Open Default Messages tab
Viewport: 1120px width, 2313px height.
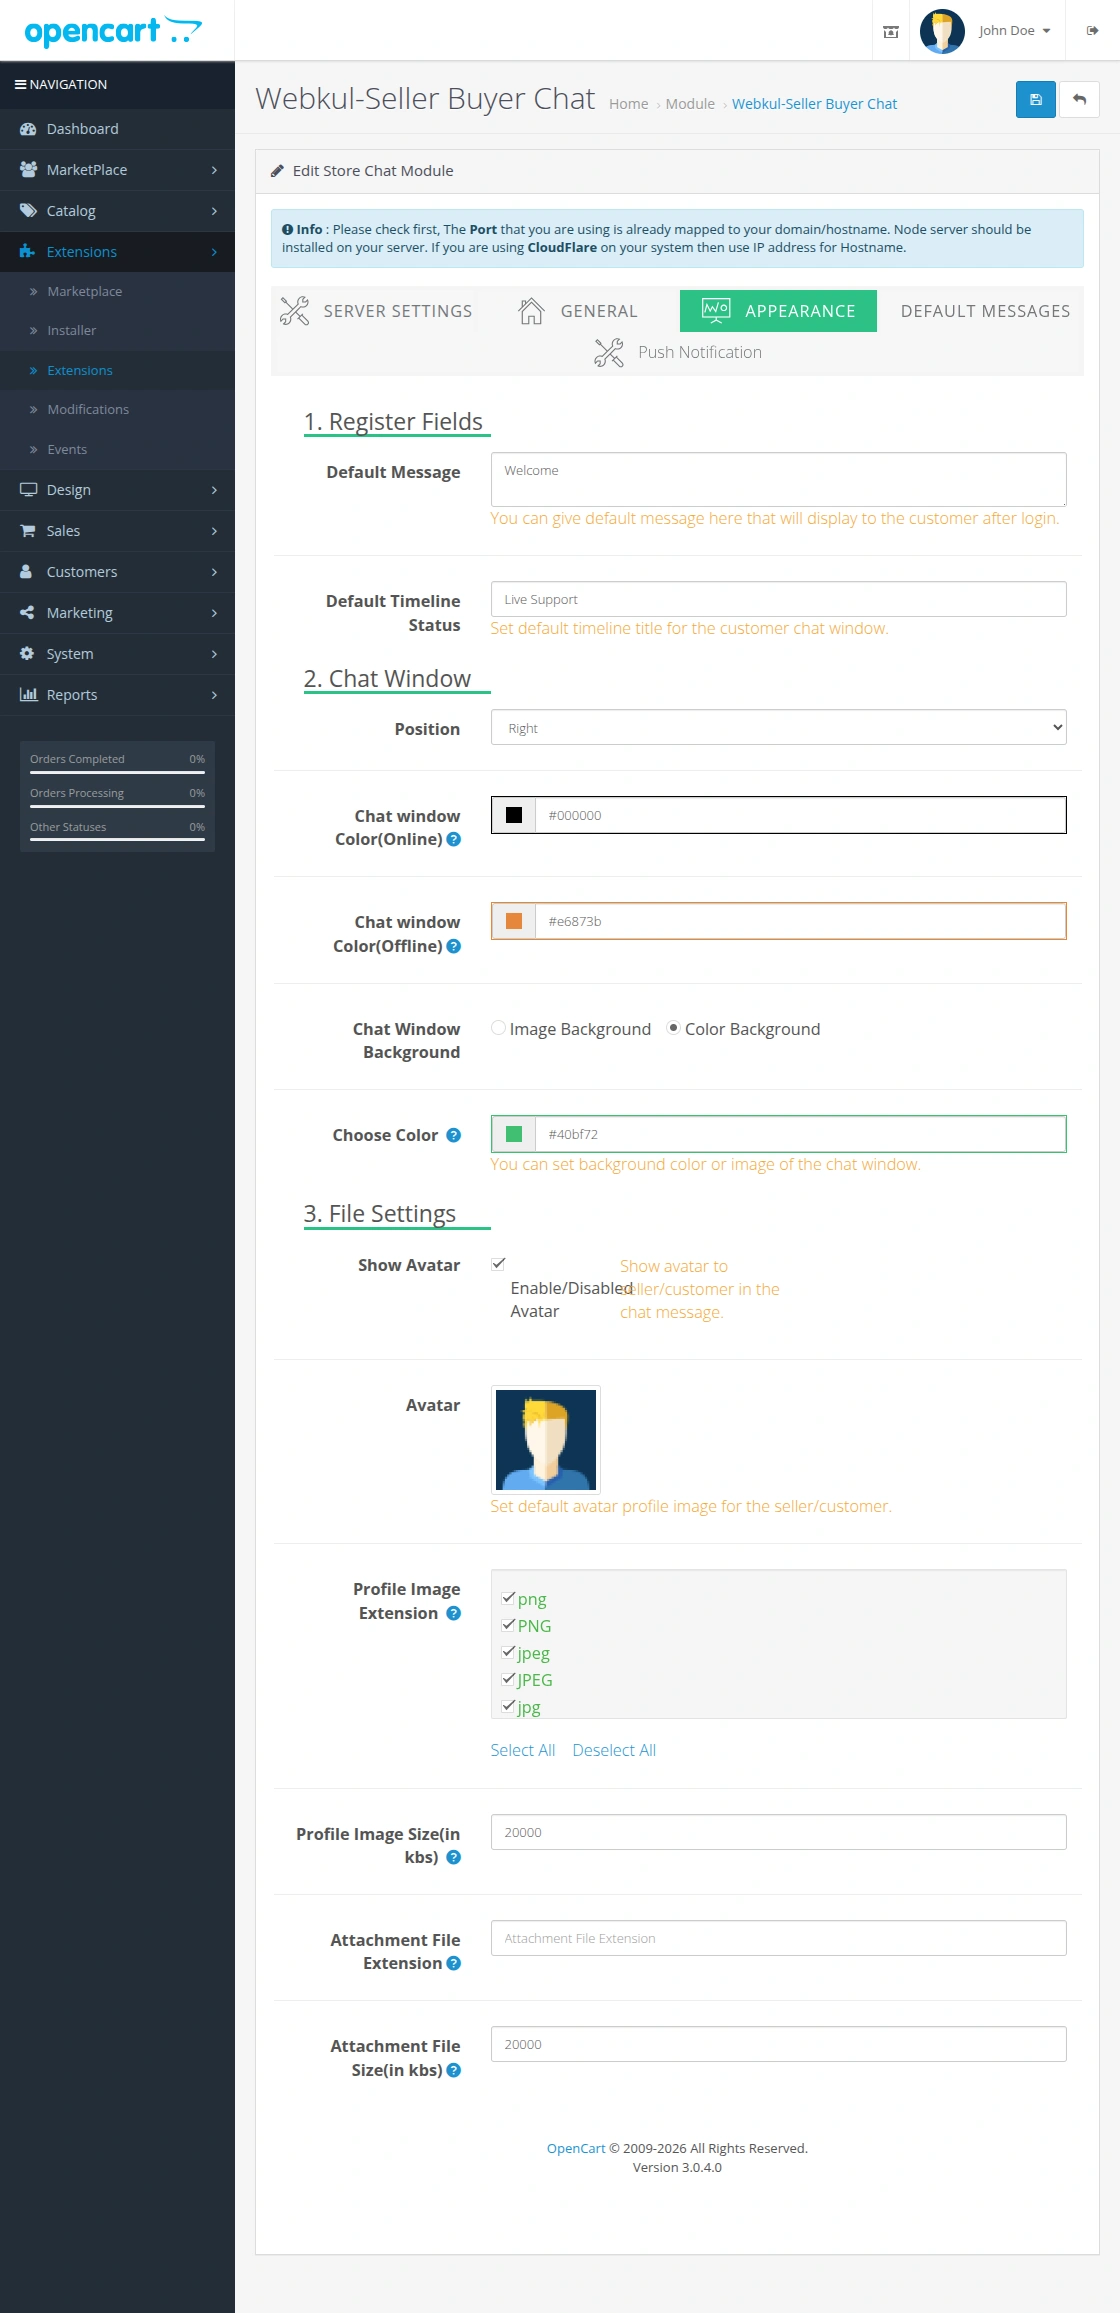tap(985, 311)
